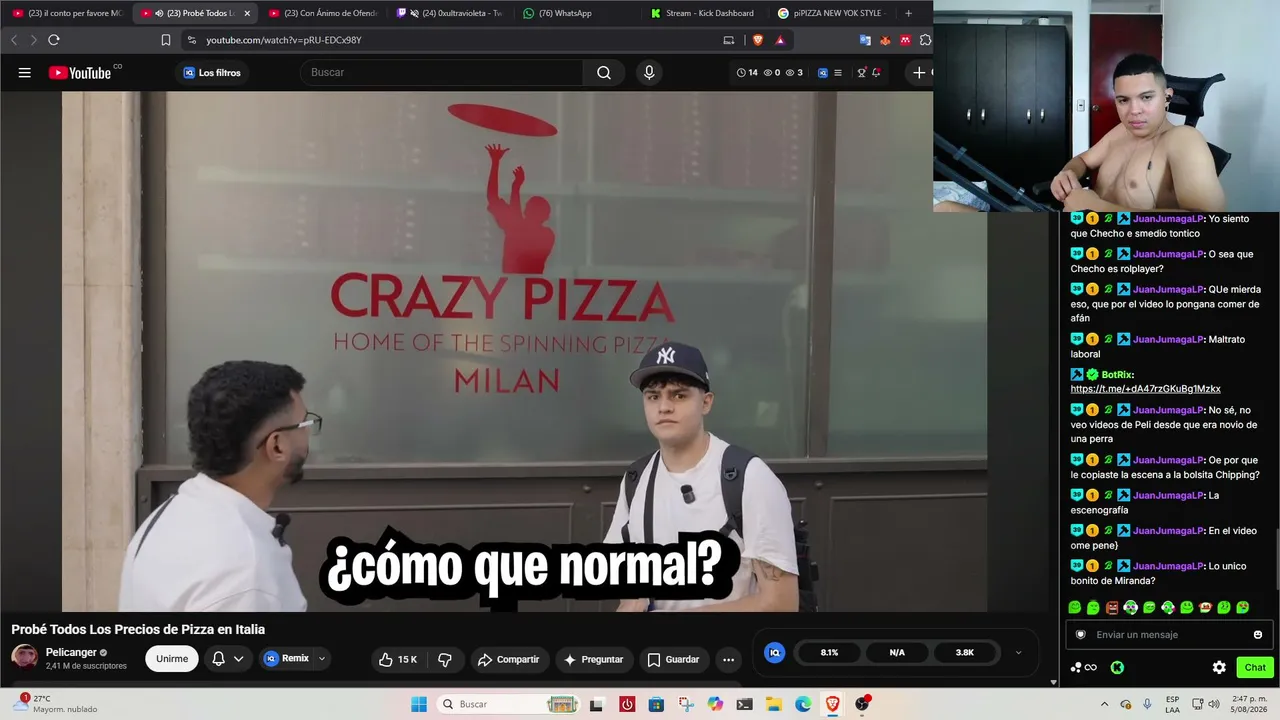Click the Pelicanger channel avatar
This screenshot has width=1280, height=720.
[x=24, y=658]
